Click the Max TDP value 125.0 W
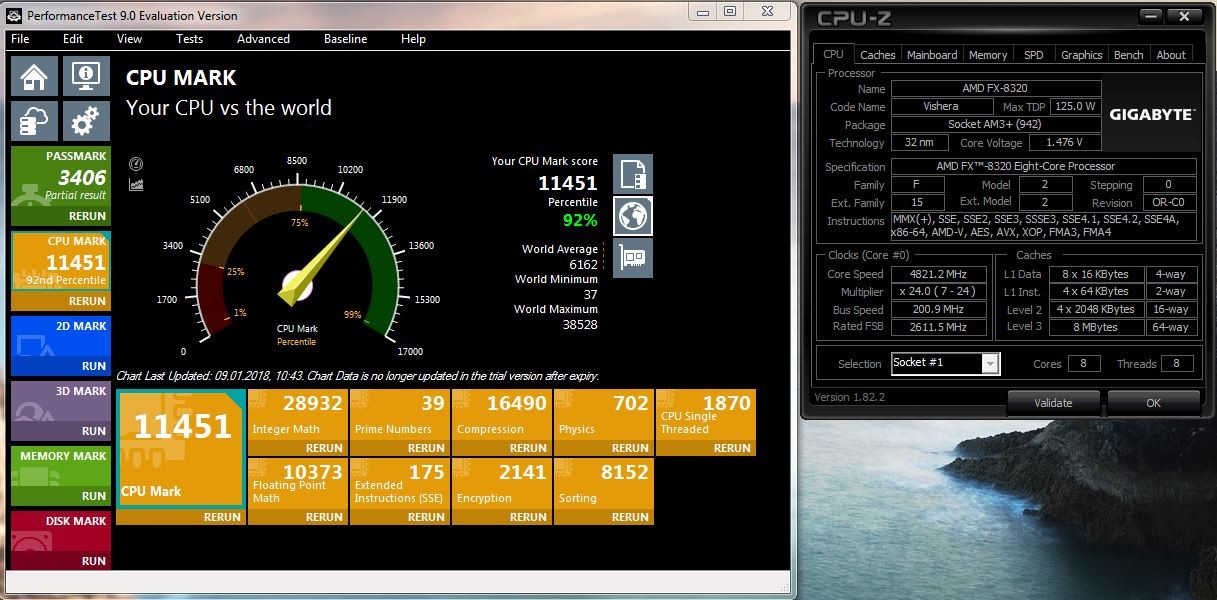 click(x=1074, y=107)
